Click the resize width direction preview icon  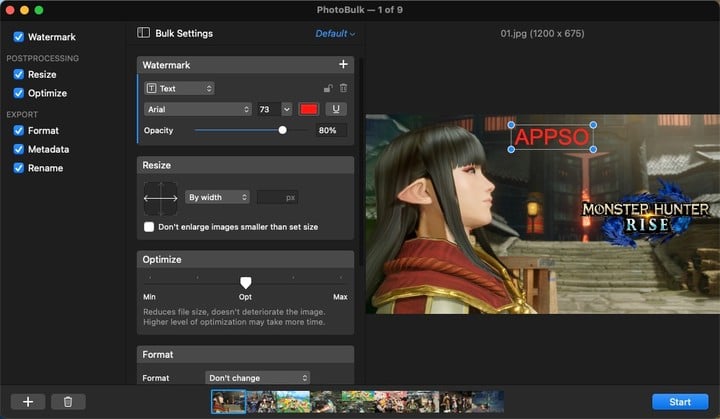coord(161,198)
